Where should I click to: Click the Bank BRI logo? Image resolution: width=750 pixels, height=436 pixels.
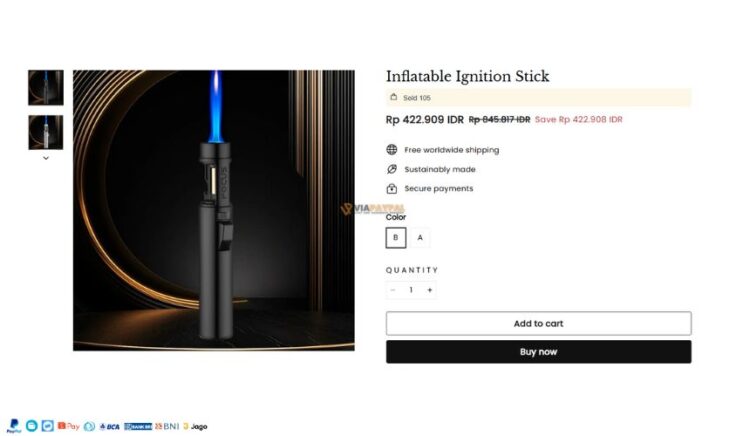(140, 426)
